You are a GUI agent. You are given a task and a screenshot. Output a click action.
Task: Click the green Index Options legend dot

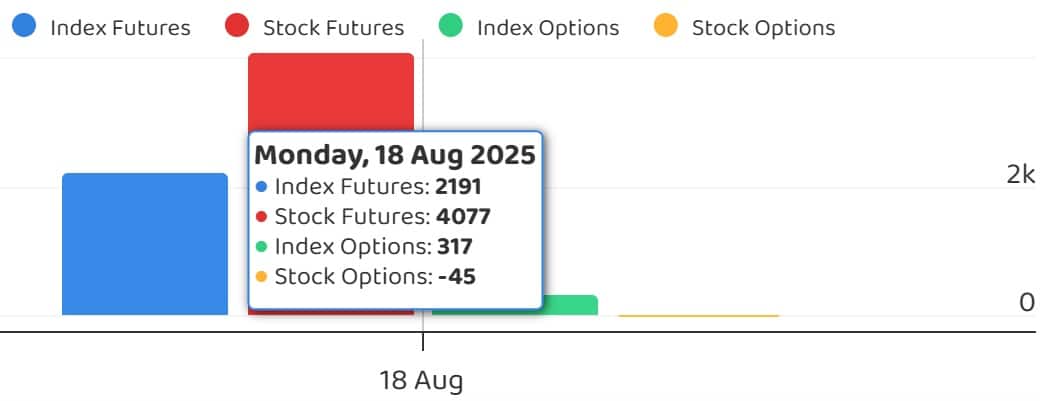[x=453, y=27]
